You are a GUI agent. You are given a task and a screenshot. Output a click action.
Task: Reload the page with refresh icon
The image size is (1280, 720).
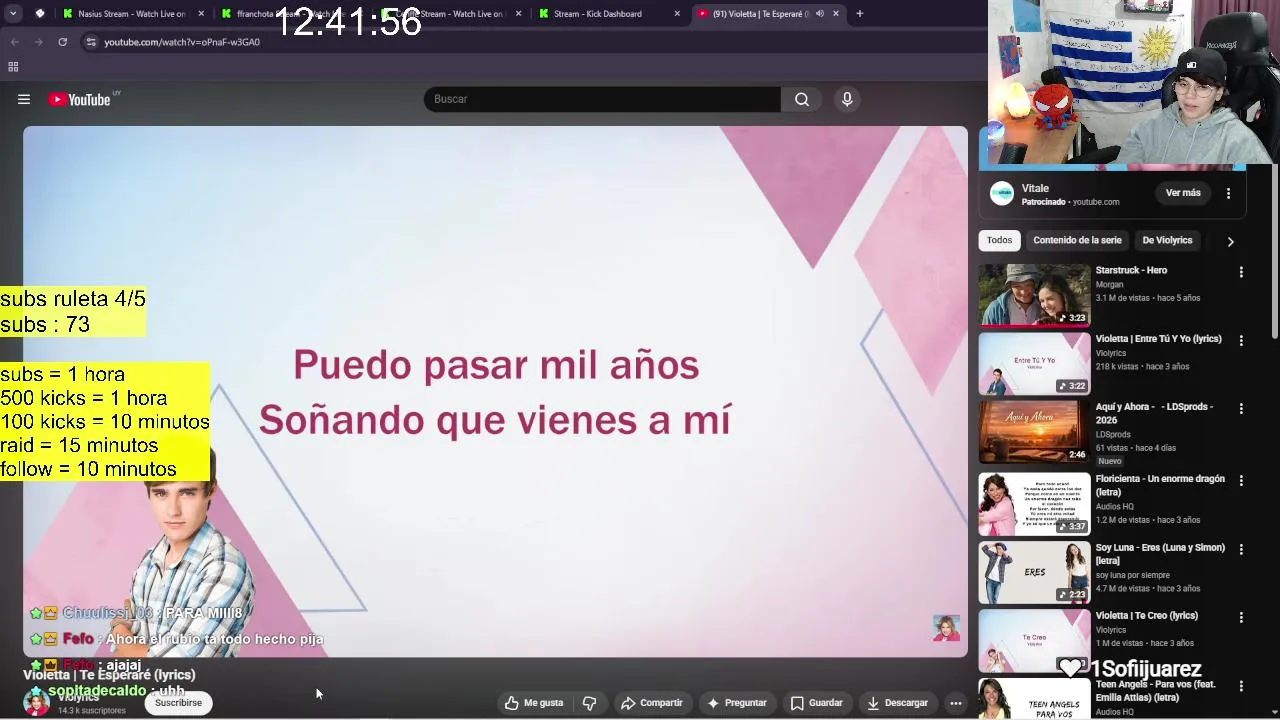62,42
